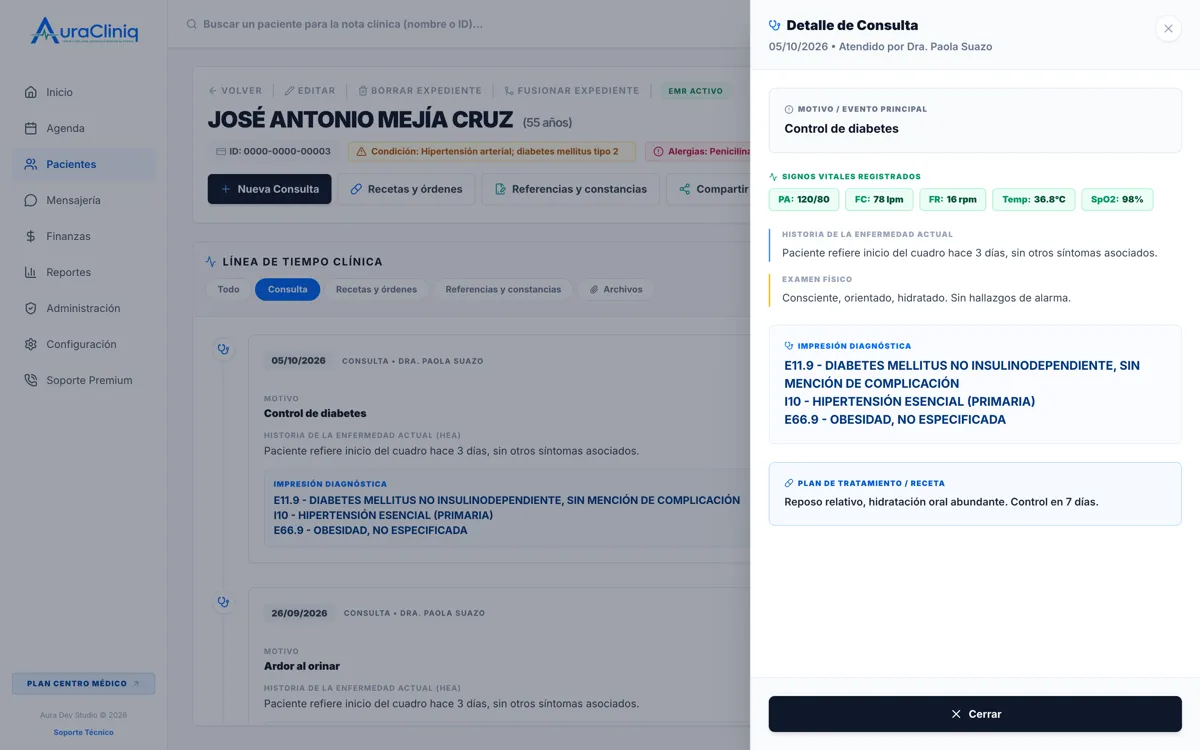Click Editar on patient record
This screenshot has height=750, width=1200.
click(x=310, y=91)
